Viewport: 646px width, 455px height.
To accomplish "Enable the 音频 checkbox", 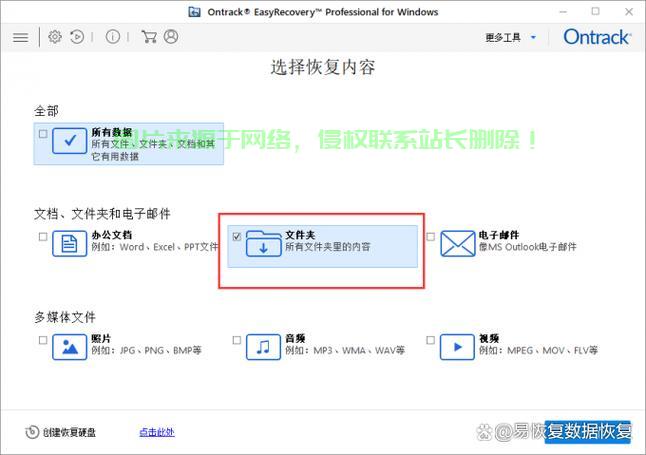I will (237, 340).
